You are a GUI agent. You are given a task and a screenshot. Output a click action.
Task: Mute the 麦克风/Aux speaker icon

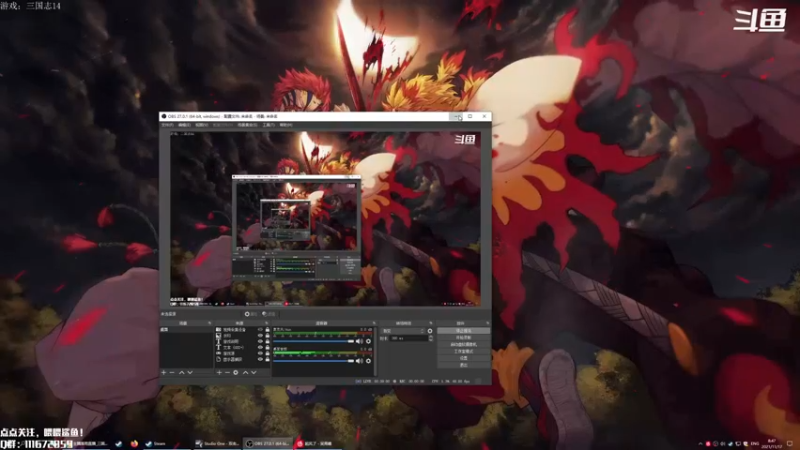pos(359,341)
